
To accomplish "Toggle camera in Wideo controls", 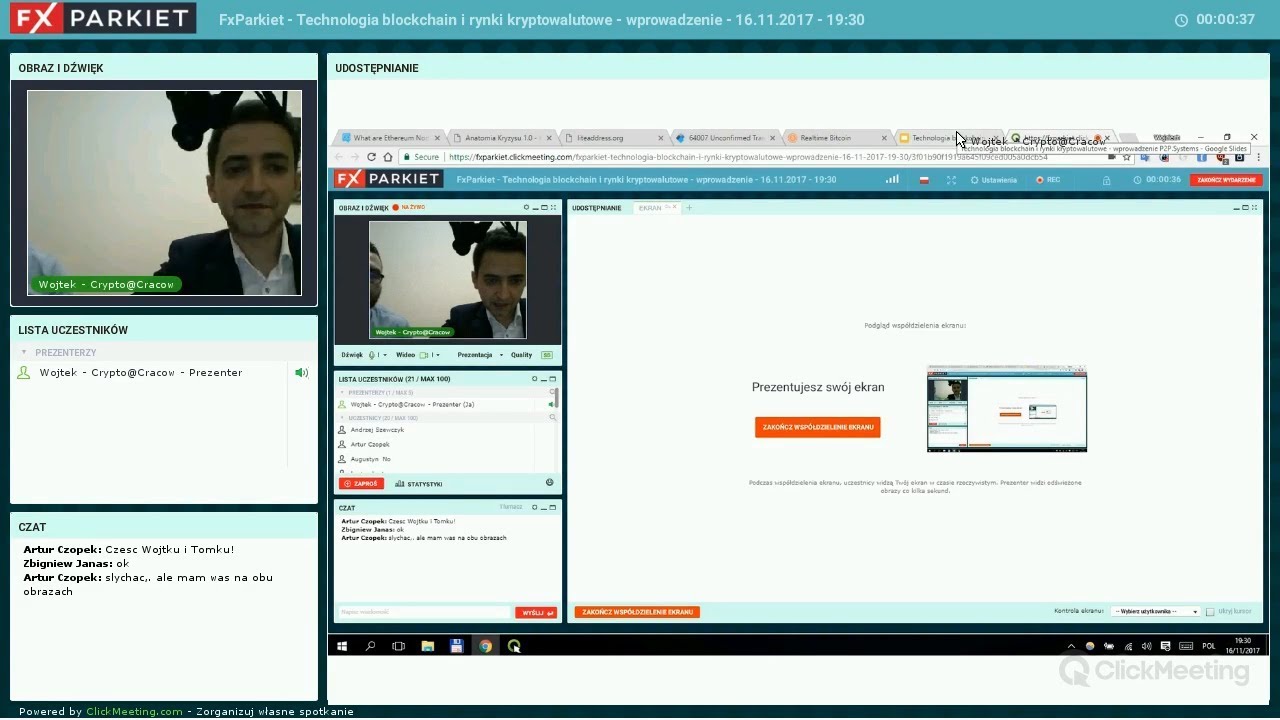I will [x=424, y=355].
